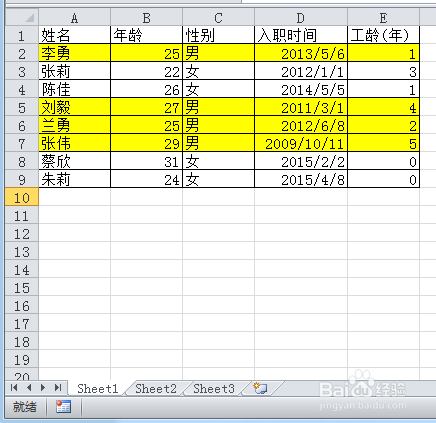Select age cell with value 31
The height and width of the screenshot is (423, 436).
pyautogui.click(x=146, y=161)
